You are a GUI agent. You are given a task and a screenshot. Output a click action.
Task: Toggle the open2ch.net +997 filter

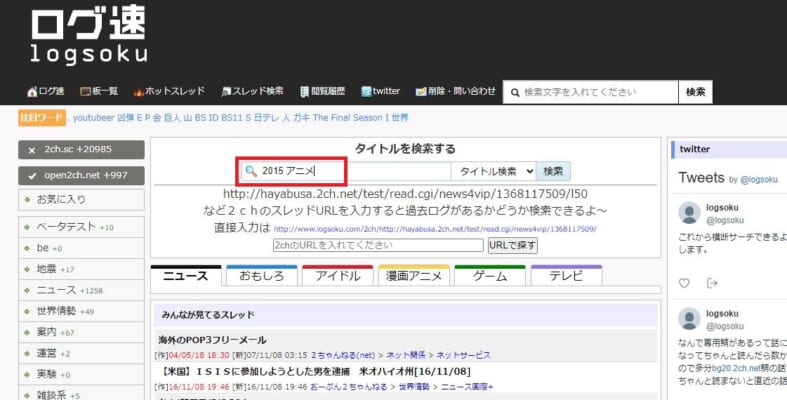[81, 176]
